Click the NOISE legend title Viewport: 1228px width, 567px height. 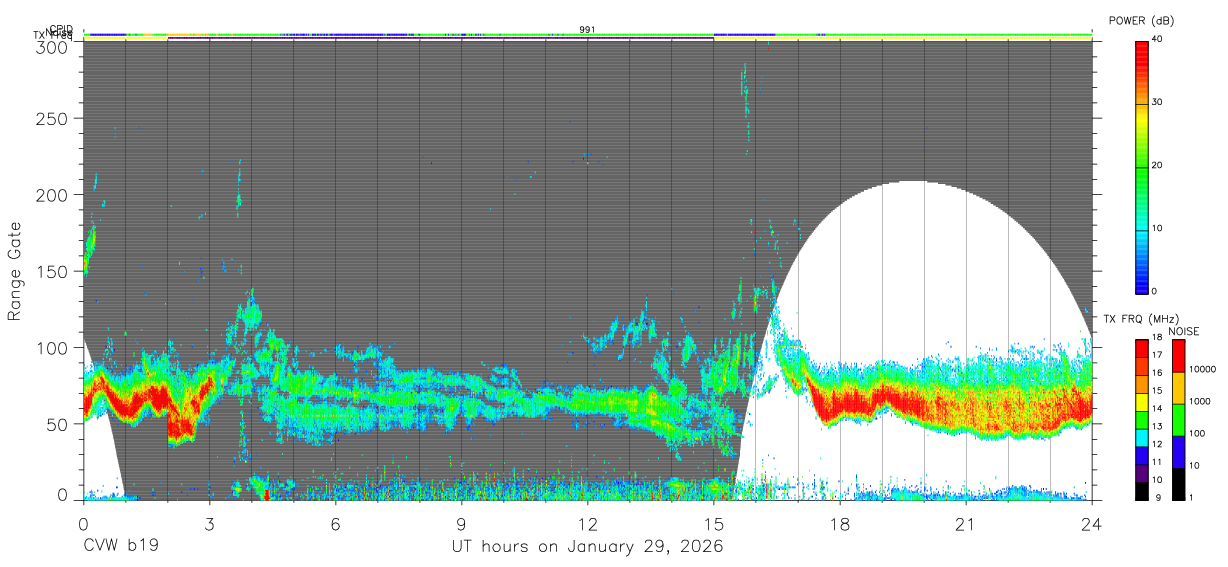pos(1184,331)
